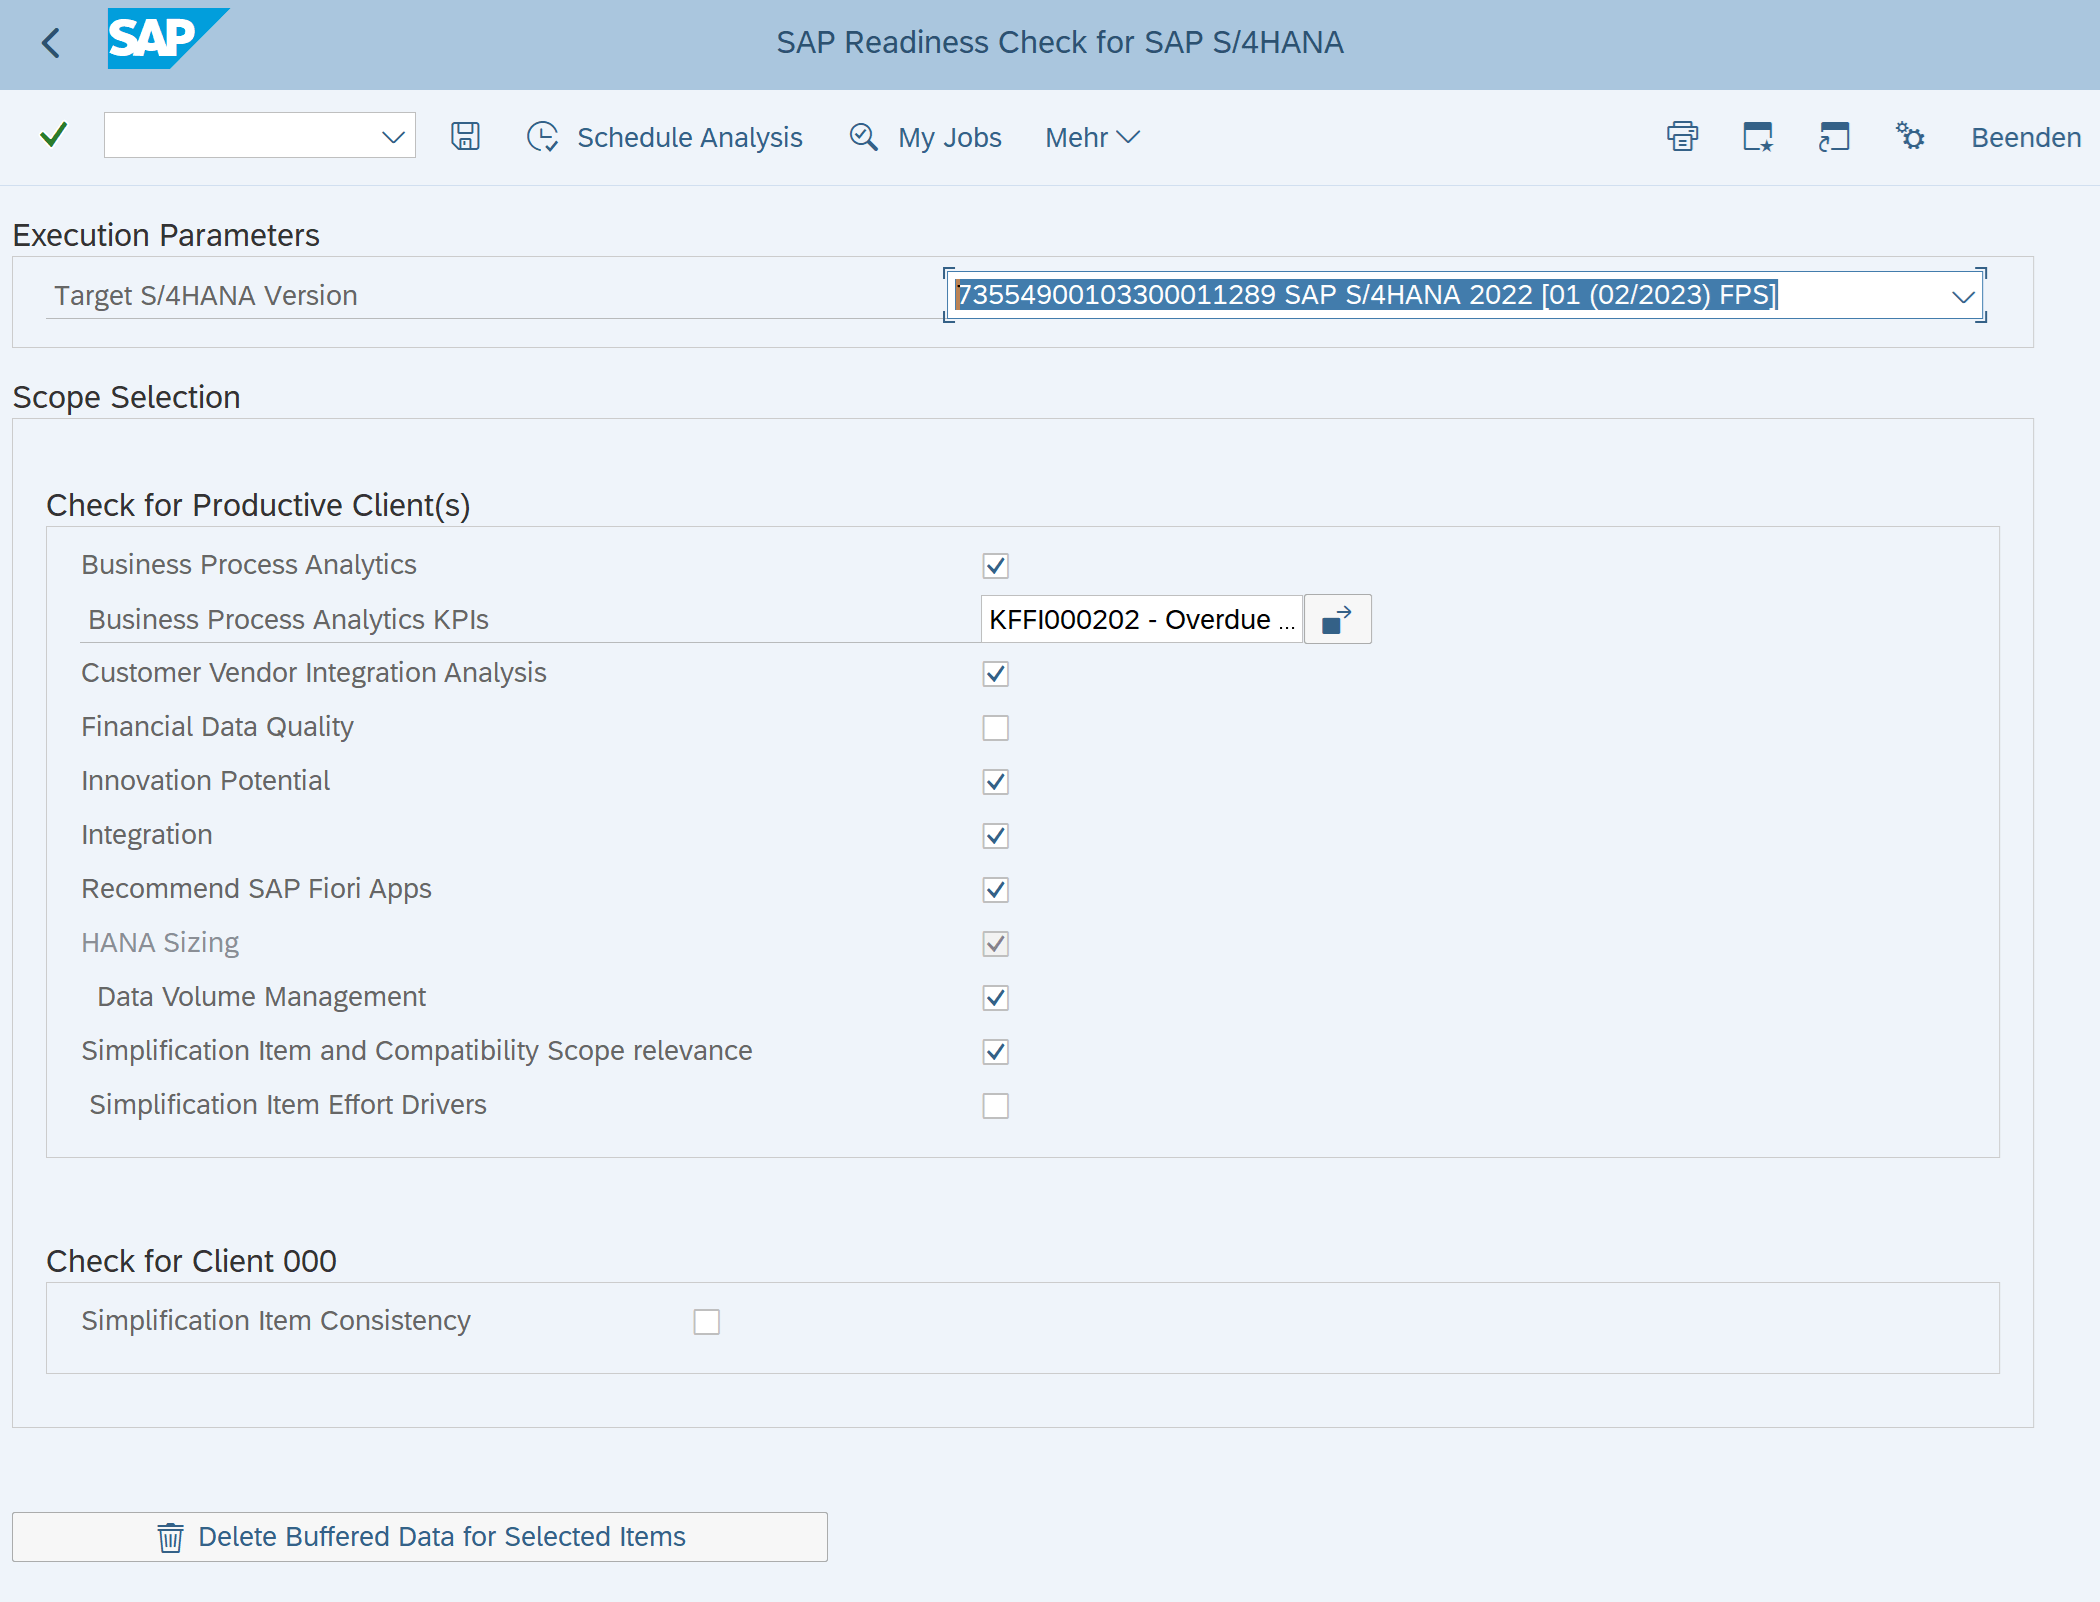Expand Target S/4HANA Version dropdown arrow
Image resolution: width=2100 pixels, height=1602 pixels.
(x=1962, y=296)
